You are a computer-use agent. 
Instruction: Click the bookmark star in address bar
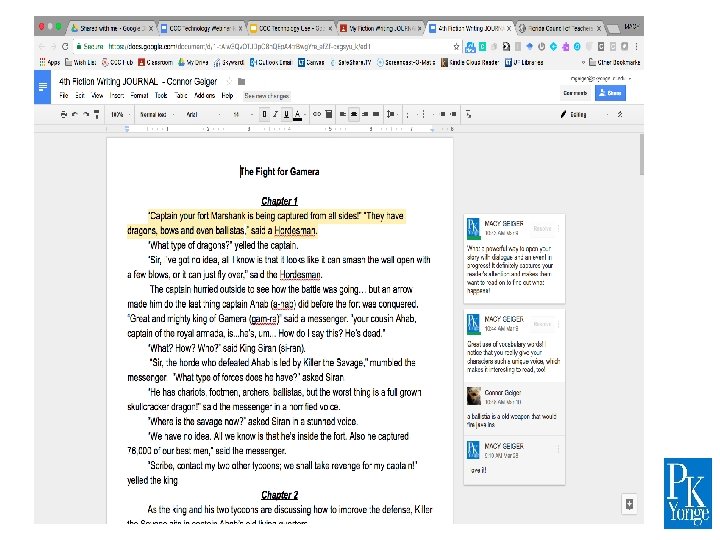pyautogui.click(x=456, y=46)
